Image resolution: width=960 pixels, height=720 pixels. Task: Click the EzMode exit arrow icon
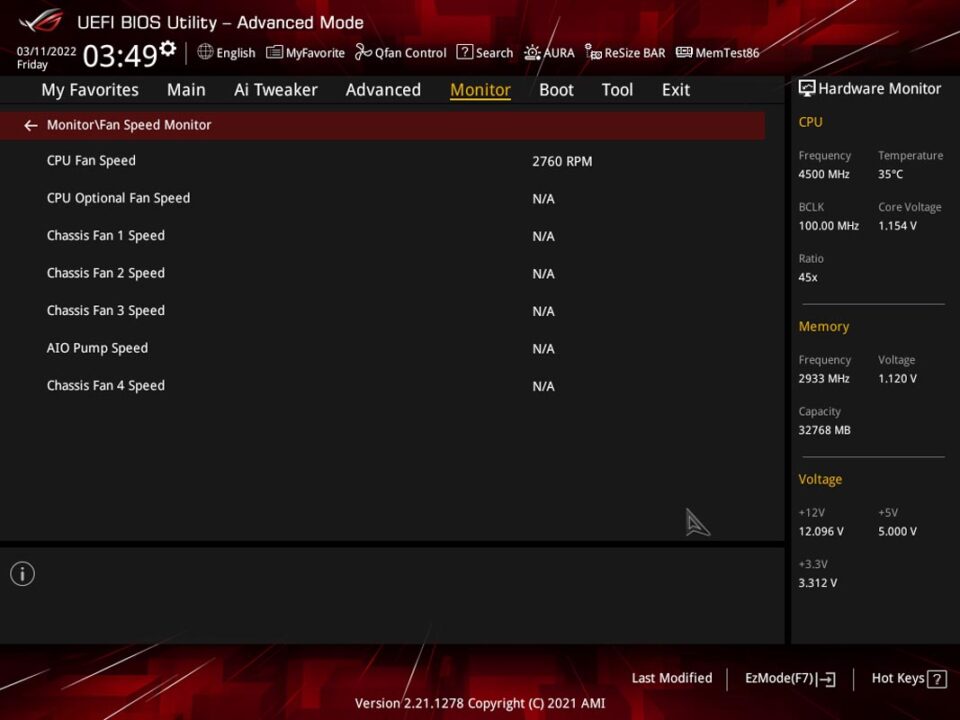(826, 679)
